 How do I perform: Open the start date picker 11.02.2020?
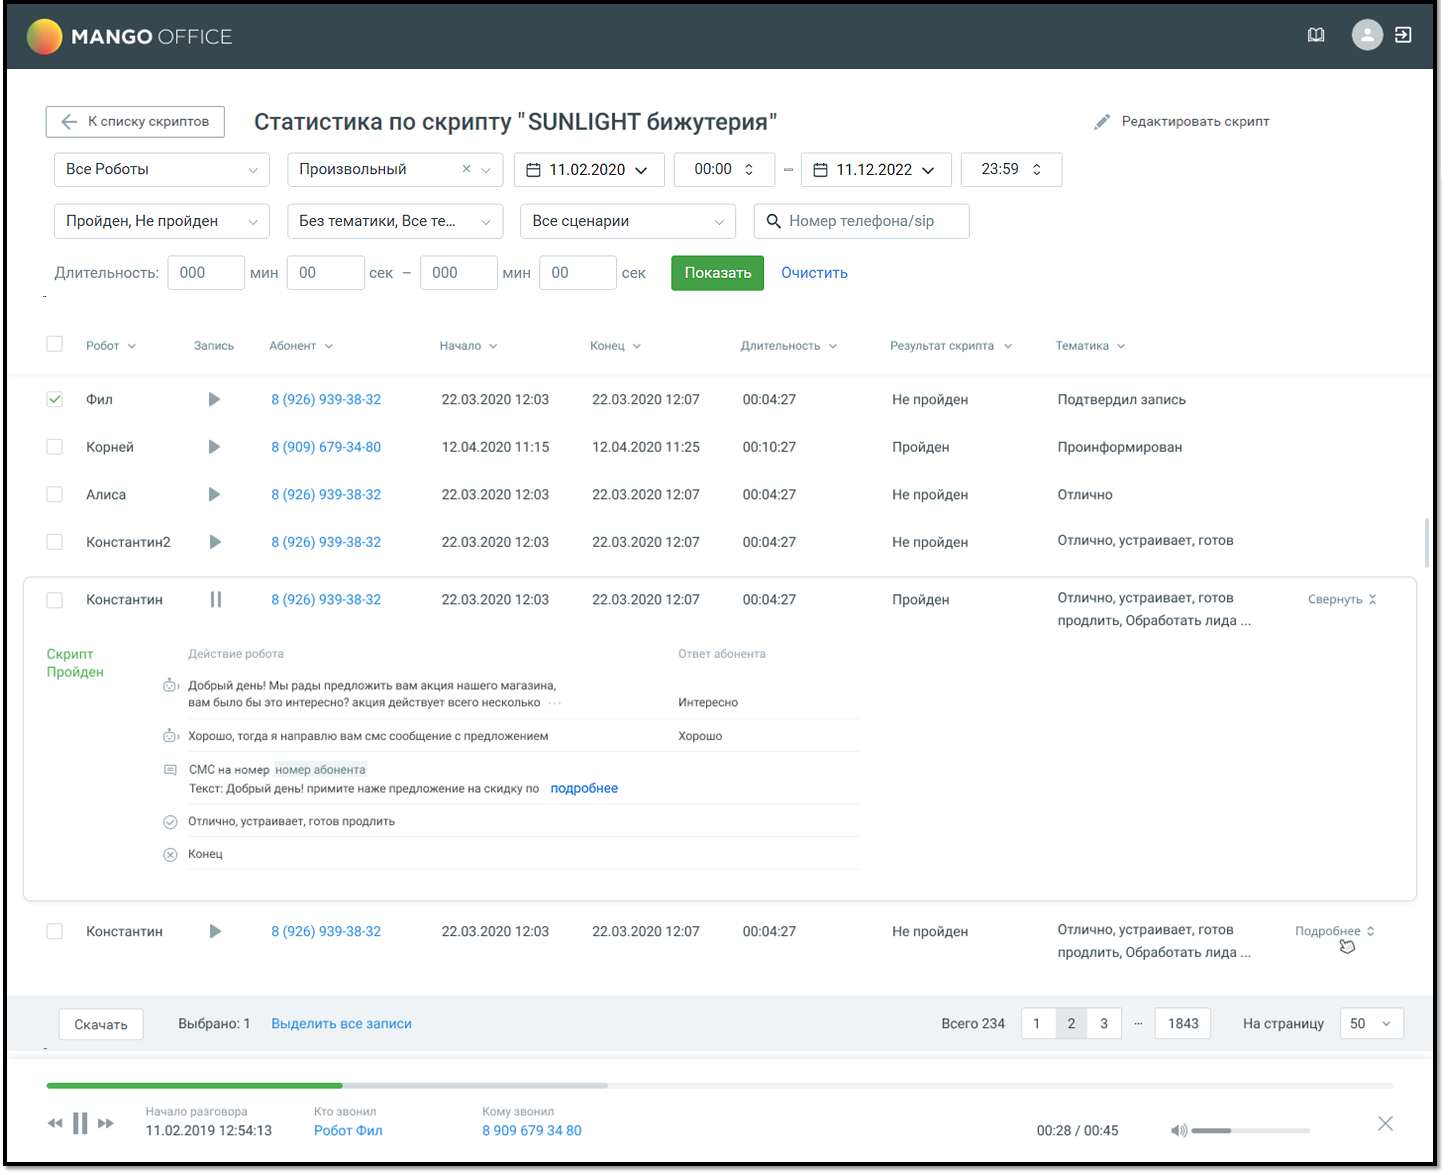[x=588, y=169]
